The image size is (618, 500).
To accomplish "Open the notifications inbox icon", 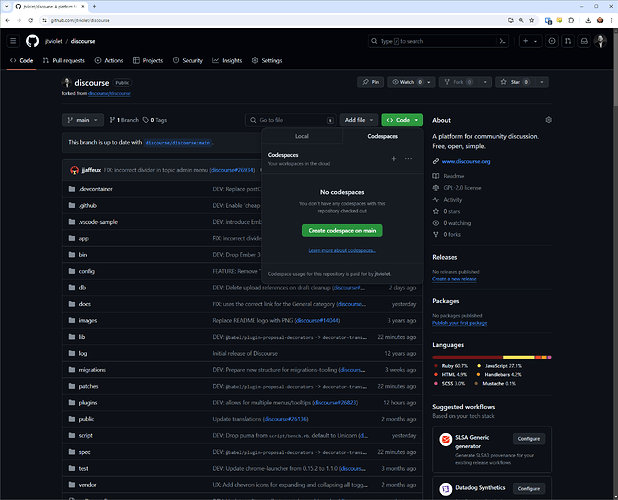I will point(584,41).
